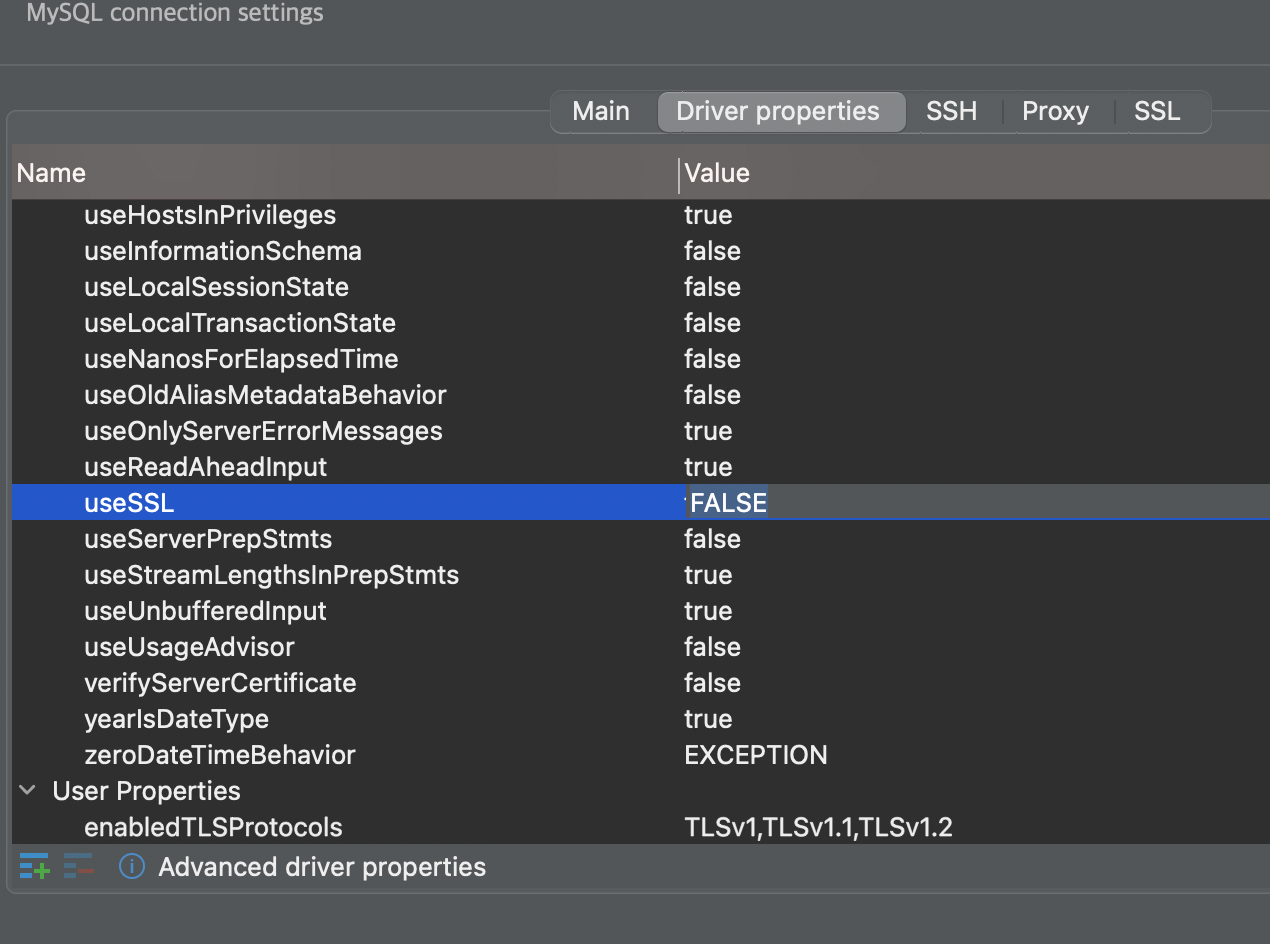Select the useInformationSchema property
The height and width of the screenshot is (944, 1270).
pyautogui.click(x=223, y=251)
